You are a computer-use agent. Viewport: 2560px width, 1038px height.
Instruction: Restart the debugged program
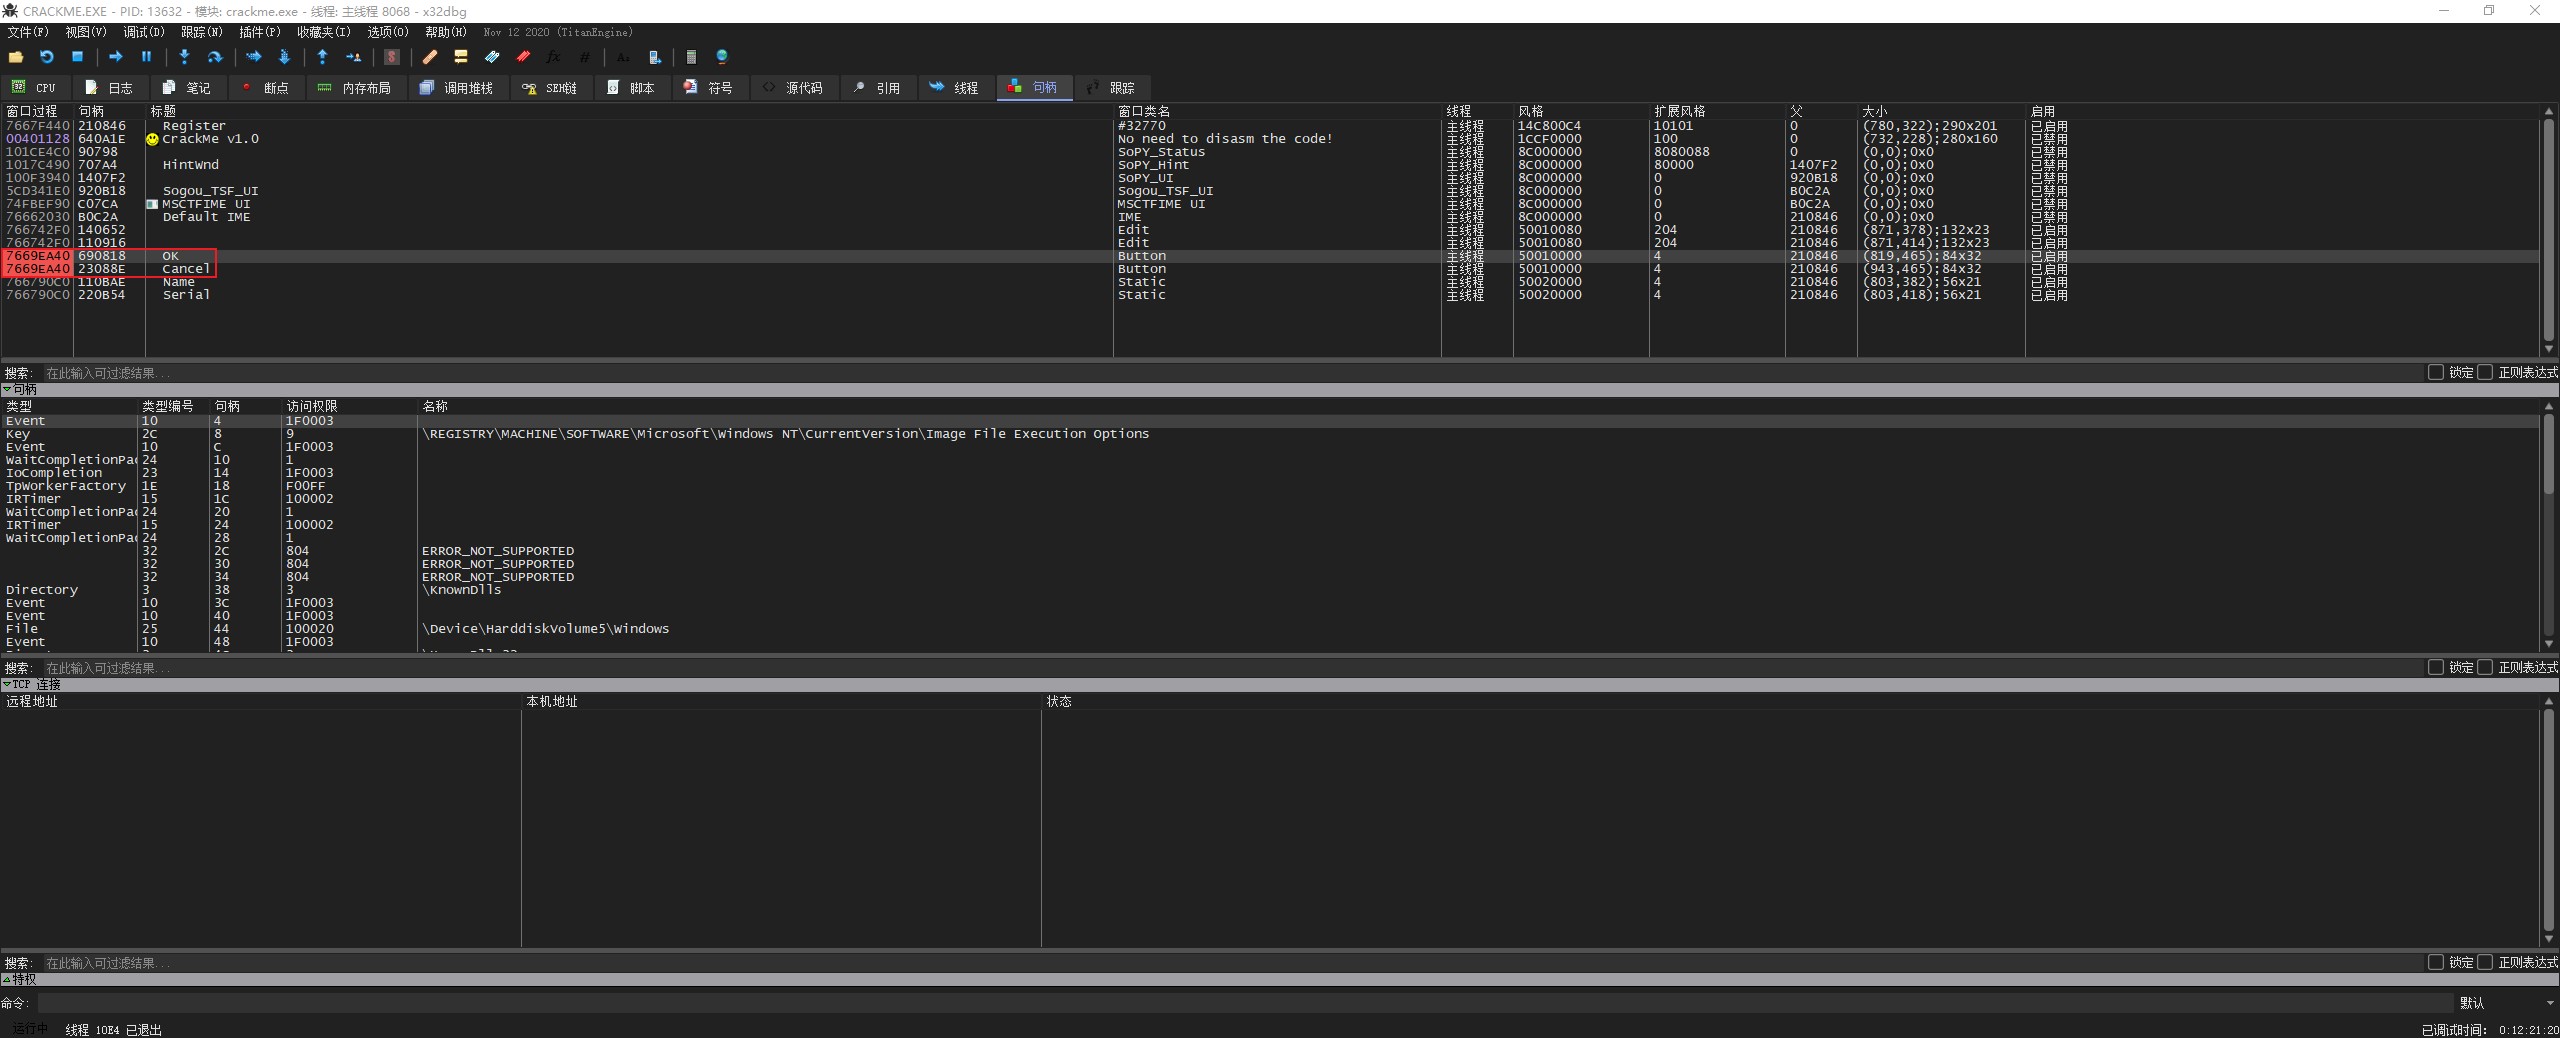46,57
